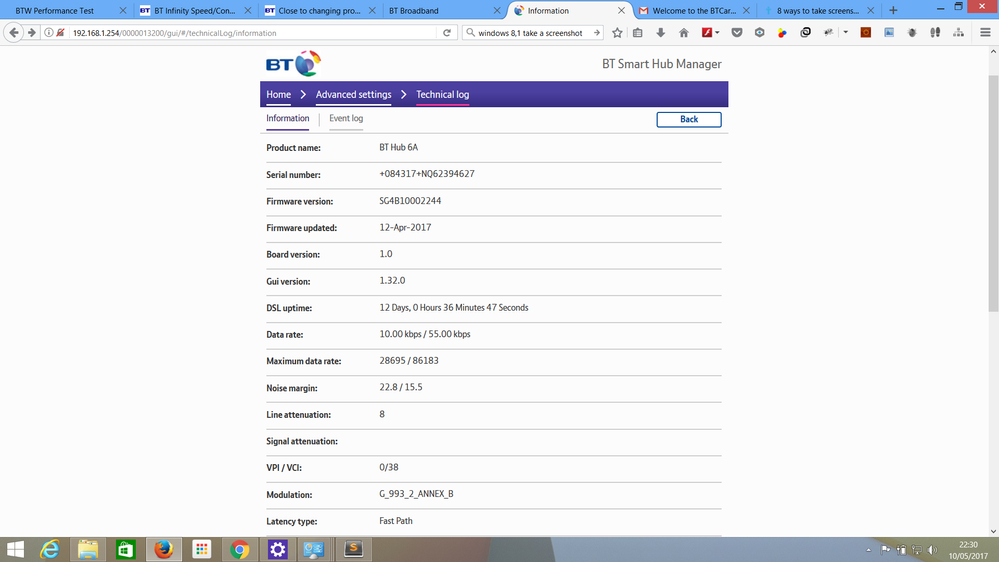Viewport: 999px width, 562px height.
Task: Open Flash extension dropdown arrow
Action: coord(717,32)
